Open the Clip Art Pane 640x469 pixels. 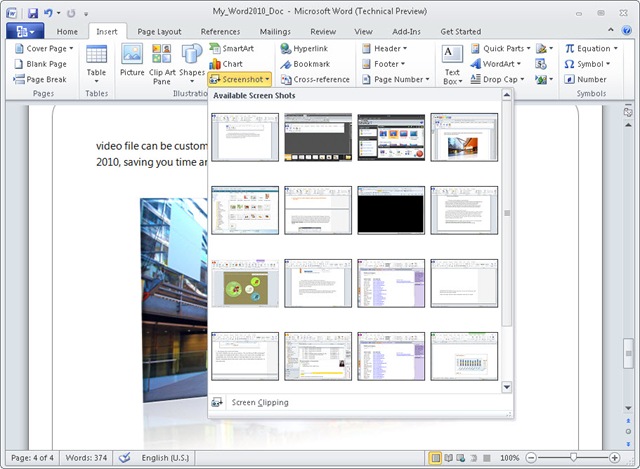162,64
